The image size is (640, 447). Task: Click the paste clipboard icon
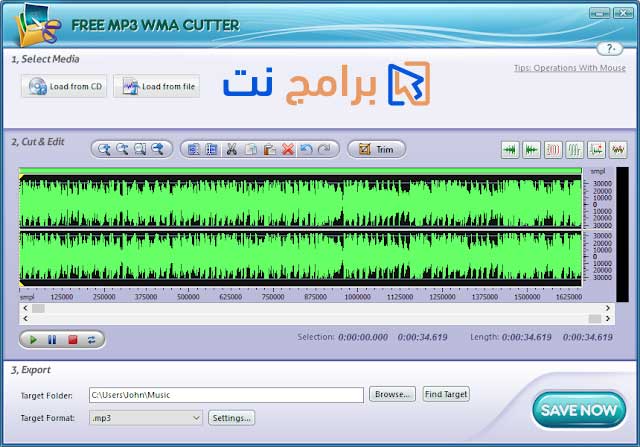(269, 149)
